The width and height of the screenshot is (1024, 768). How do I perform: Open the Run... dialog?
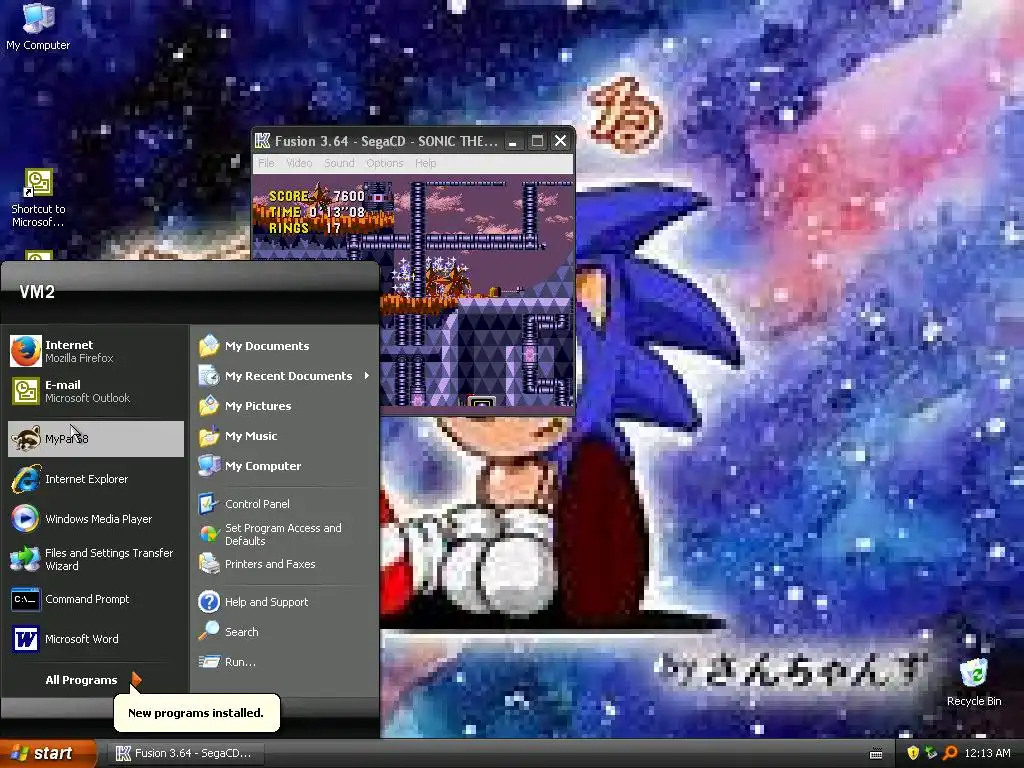[x=285, y=662]
